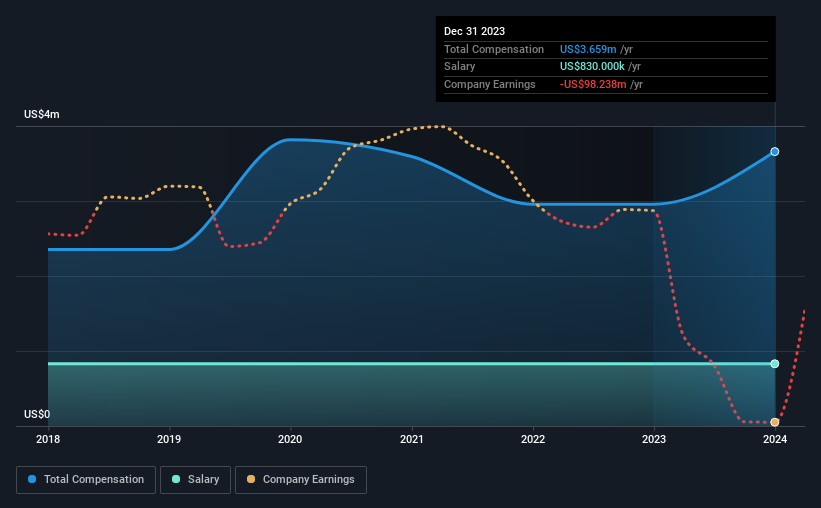The height and width of the screenshot is (508, 821).
Task: Click the tooltip Company Earnings row label
Action: [x=490, y=84]
